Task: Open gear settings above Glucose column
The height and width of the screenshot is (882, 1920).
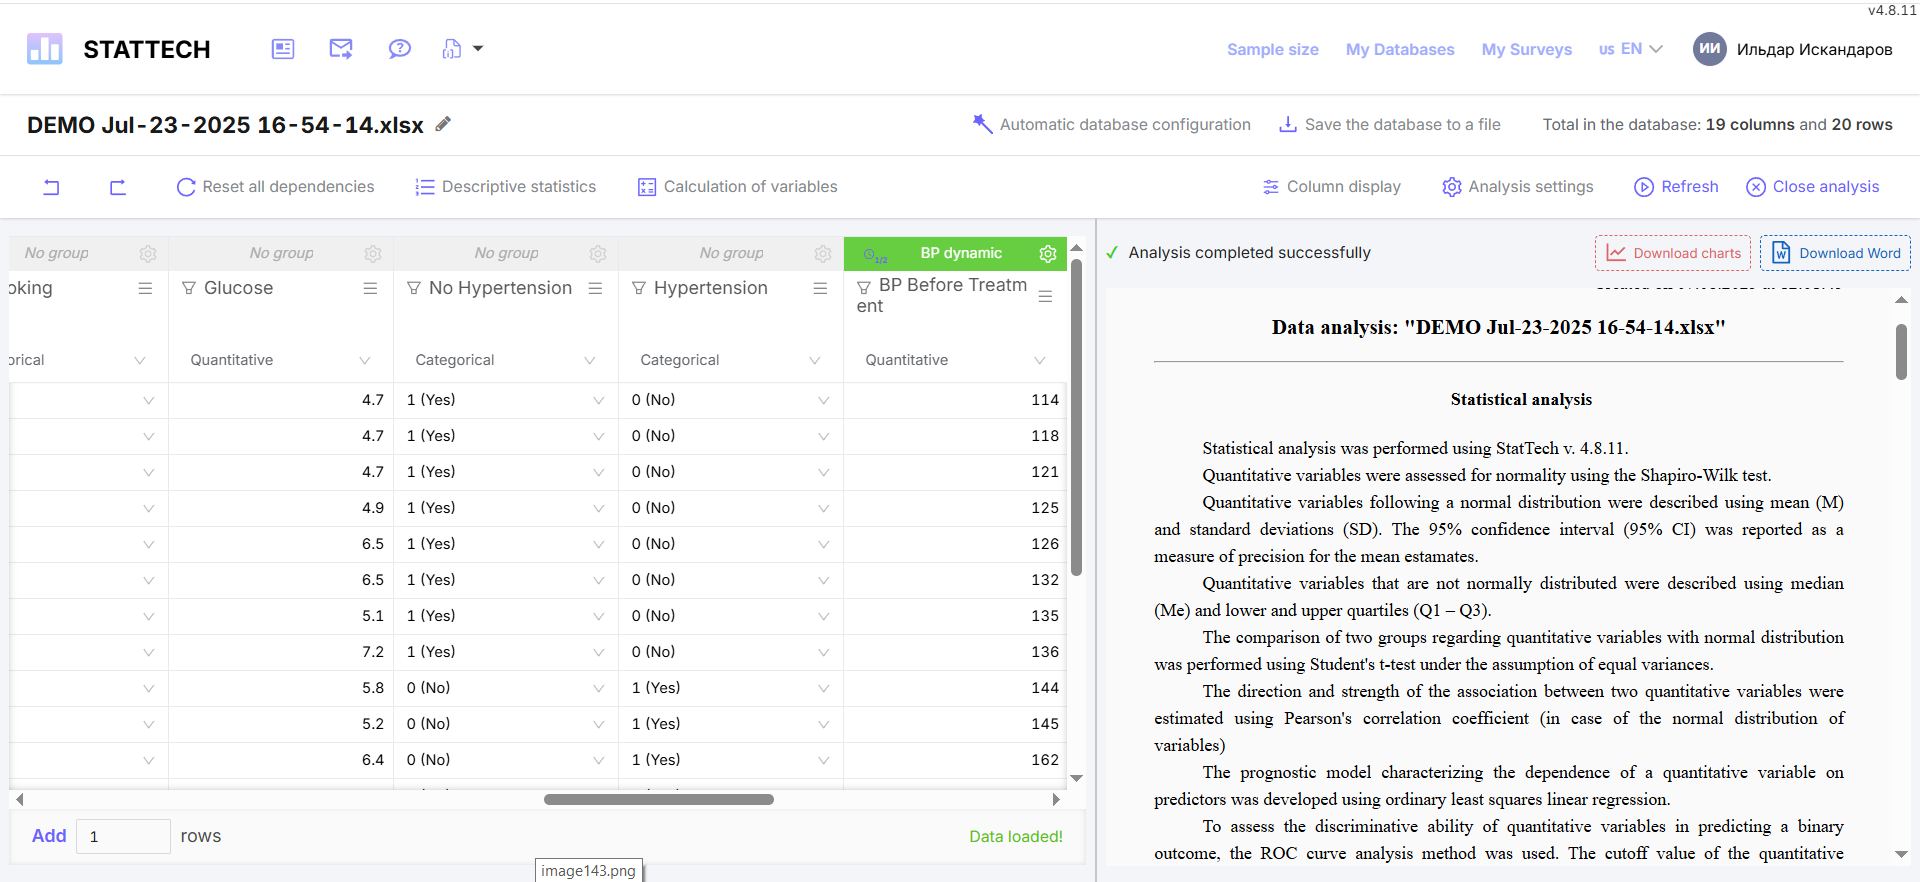Action: [x=373, y=254]
